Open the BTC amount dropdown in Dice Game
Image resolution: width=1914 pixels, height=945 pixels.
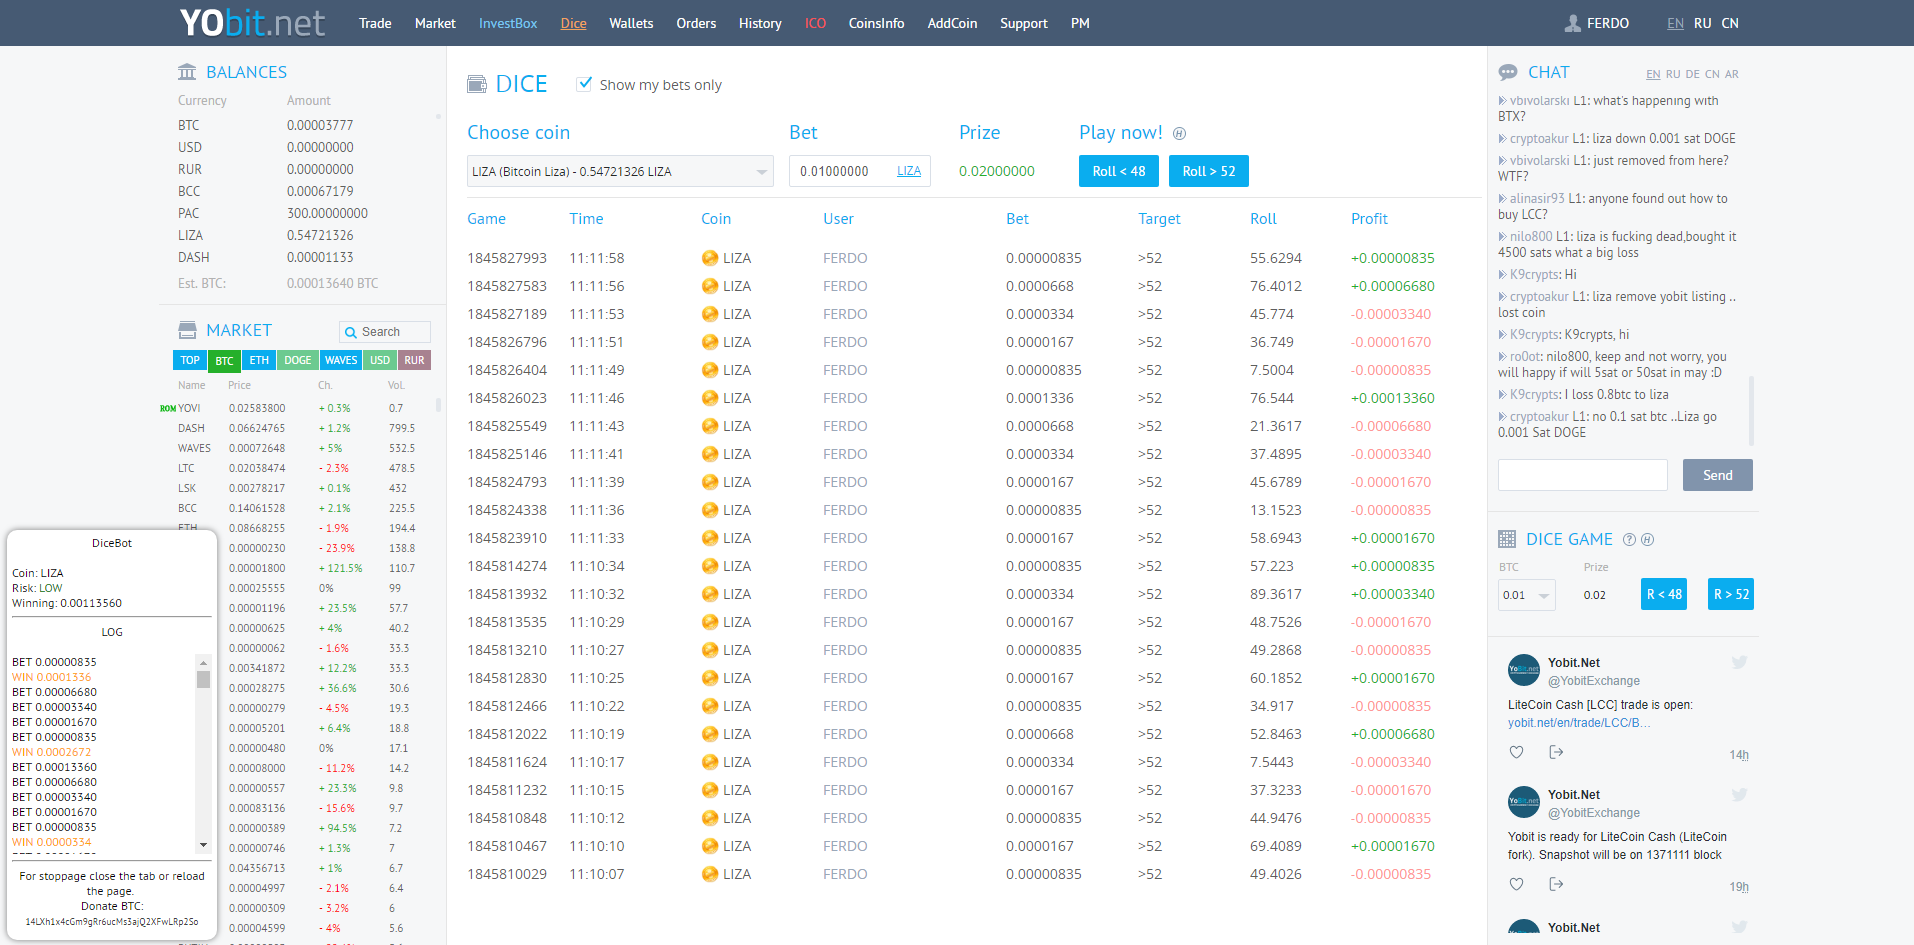[1526, 595]
